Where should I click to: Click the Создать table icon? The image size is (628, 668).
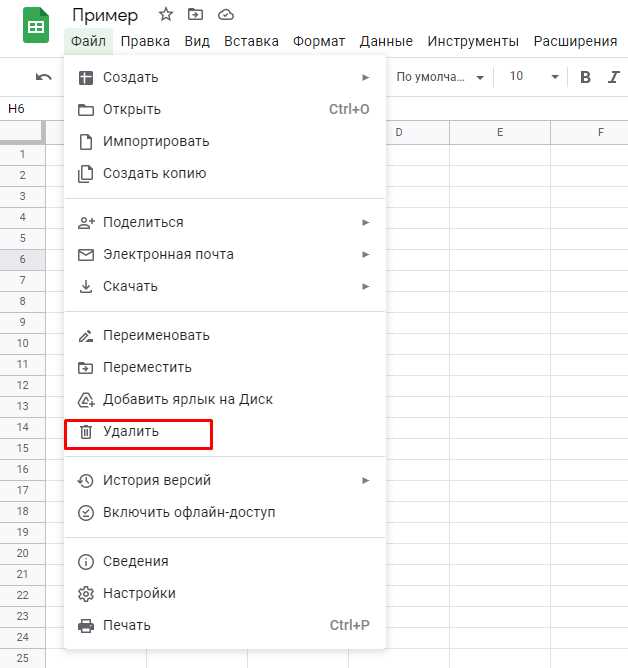coord(86,78)
